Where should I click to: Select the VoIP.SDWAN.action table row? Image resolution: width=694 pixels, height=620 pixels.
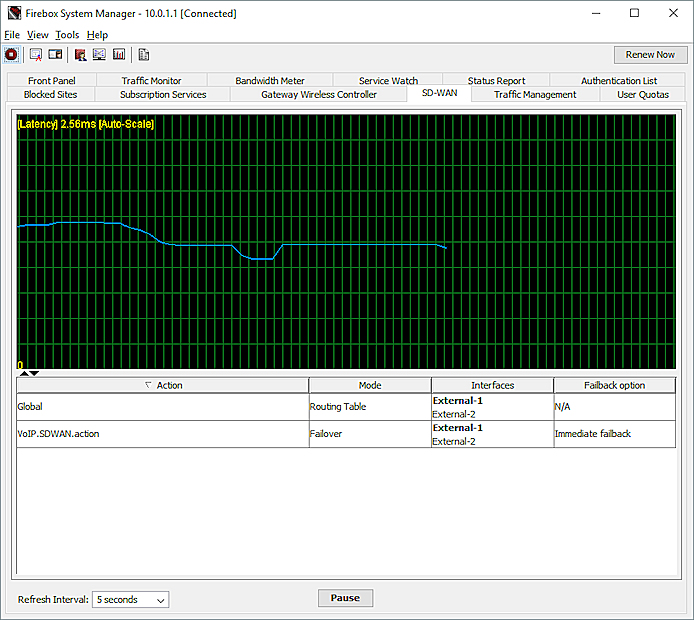162,434
